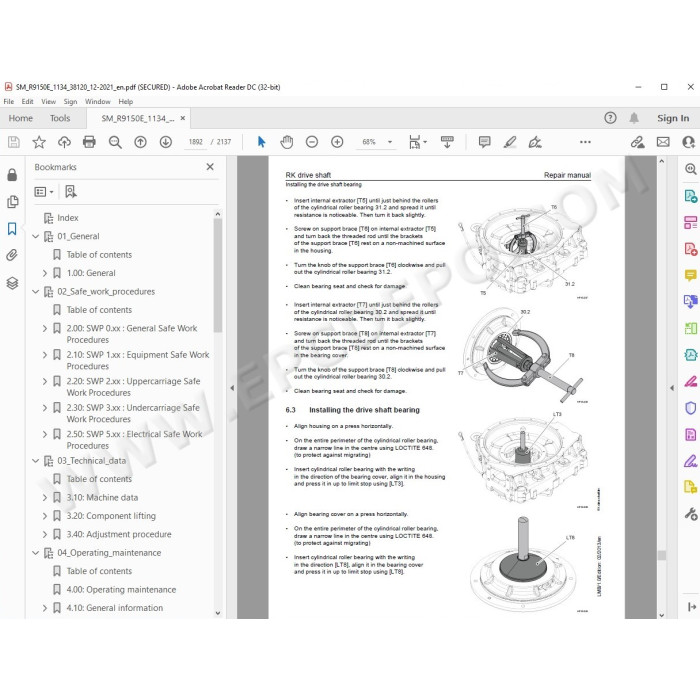Open the find text magnifier icon

point(115,142)
